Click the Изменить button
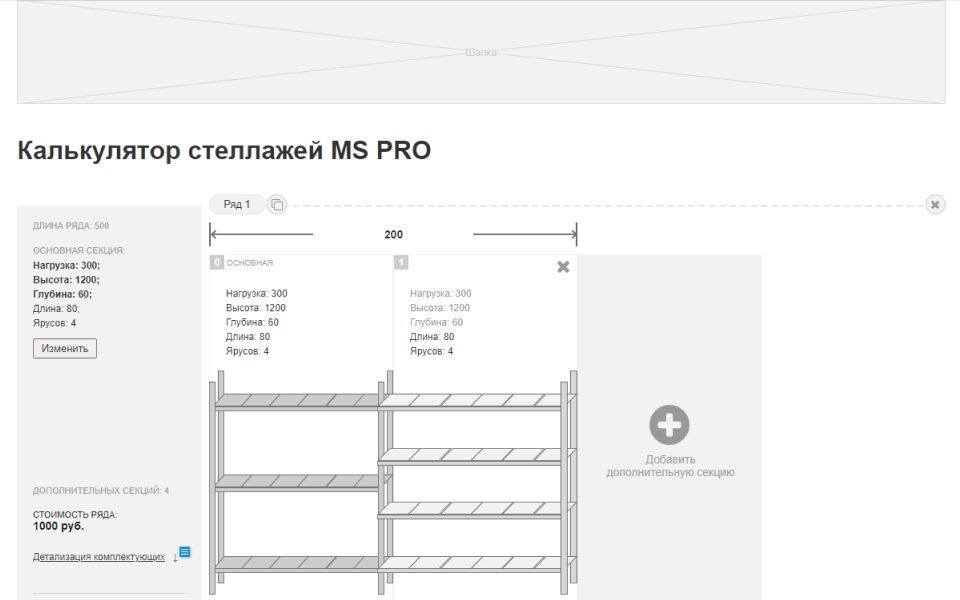This screenshot has width=960, height=600. coord(65,348)
